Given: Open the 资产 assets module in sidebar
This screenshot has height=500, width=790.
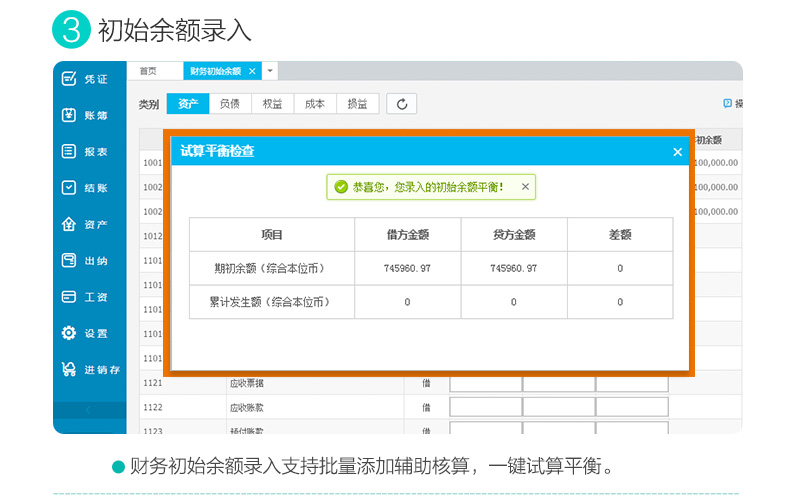Looking at the screenshot, I should (86, 224).
